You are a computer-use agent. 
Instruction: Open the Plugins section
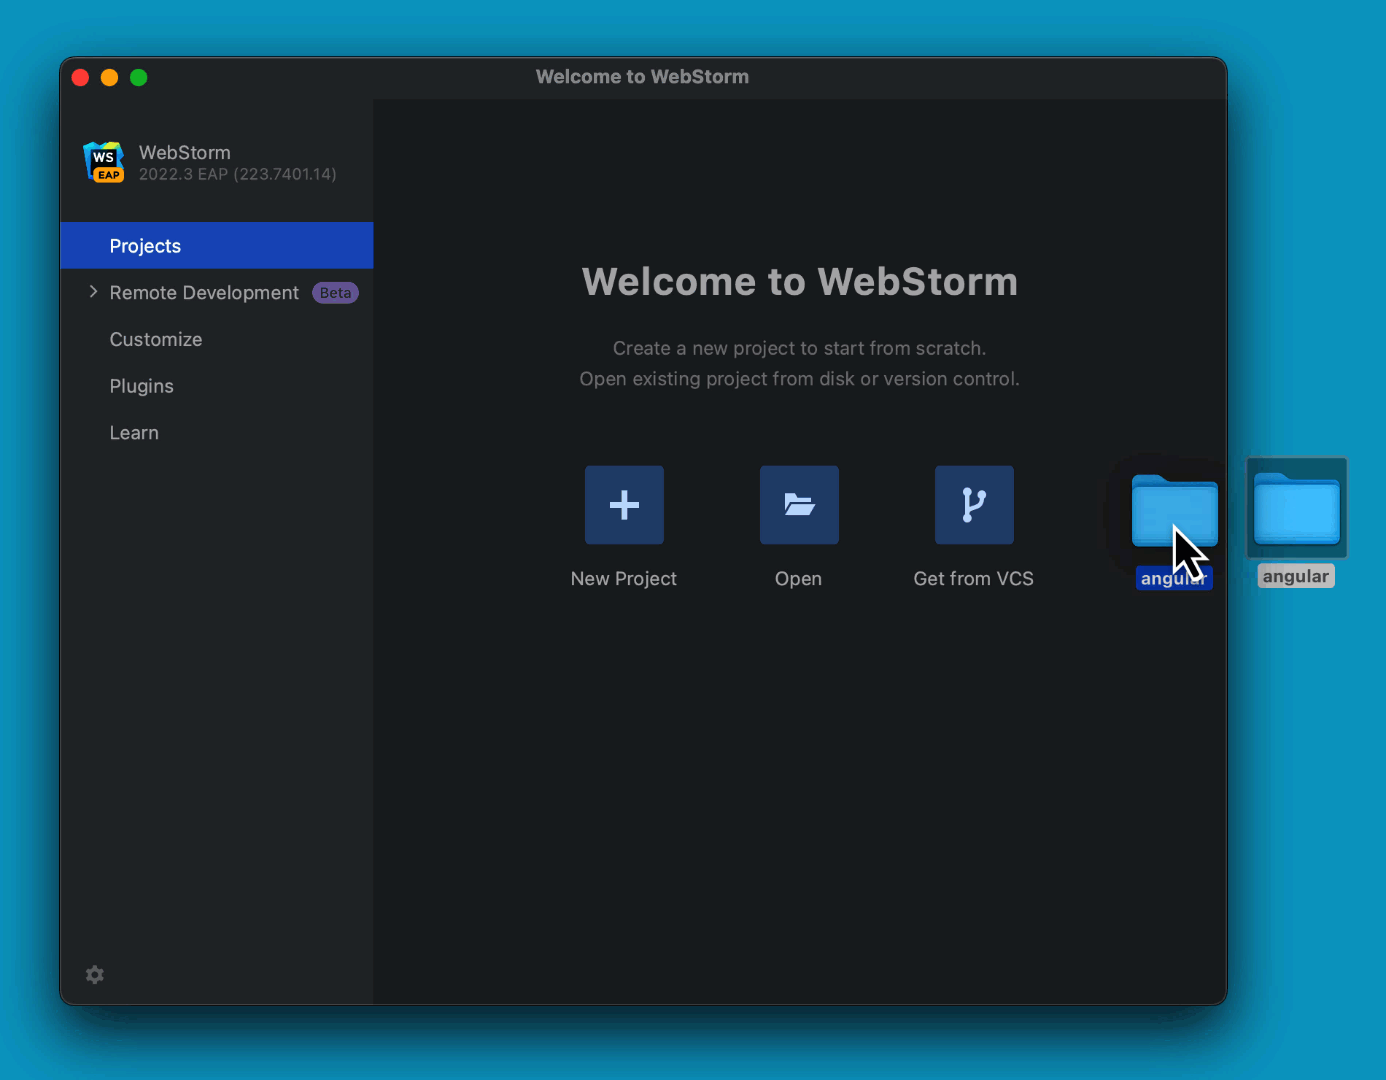click(141, 386)
